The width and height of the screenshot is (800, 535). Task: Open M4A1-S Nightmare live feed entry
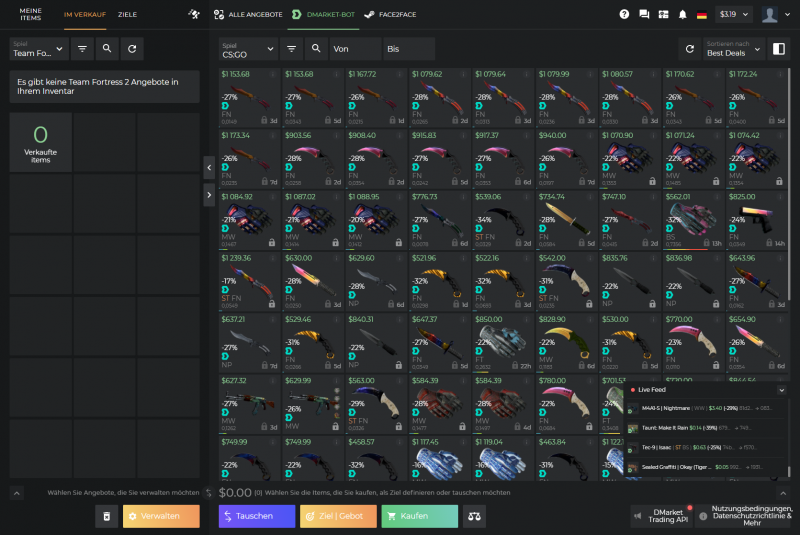(706, 409)
